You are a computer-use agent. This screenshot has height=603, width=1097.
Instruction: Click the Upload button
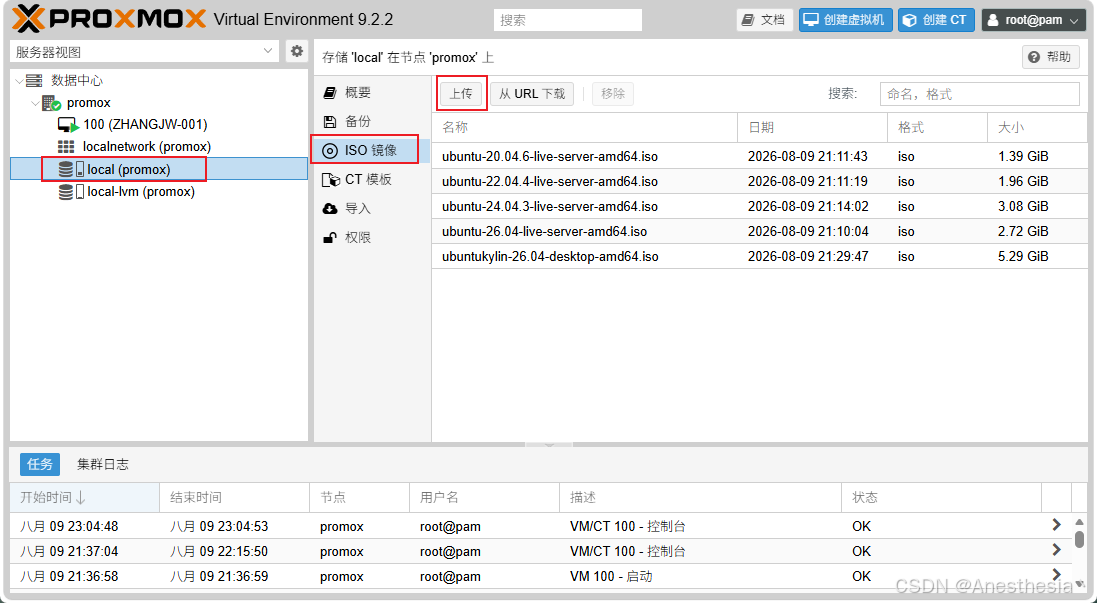tap(461, 94)
